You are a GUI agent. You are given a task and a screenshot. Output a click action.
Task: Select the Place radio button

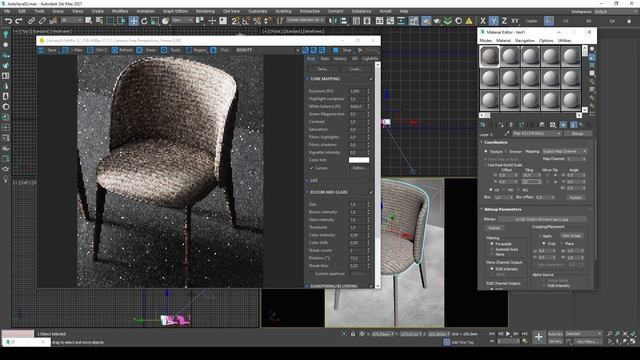coord(562,243)
